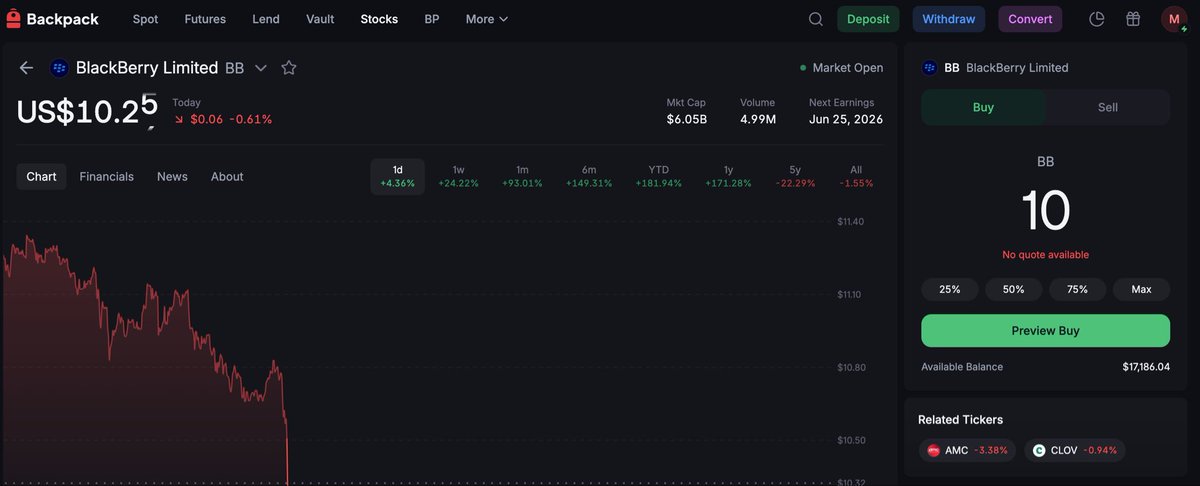Click the Market Open status text

tap(848, 68)
